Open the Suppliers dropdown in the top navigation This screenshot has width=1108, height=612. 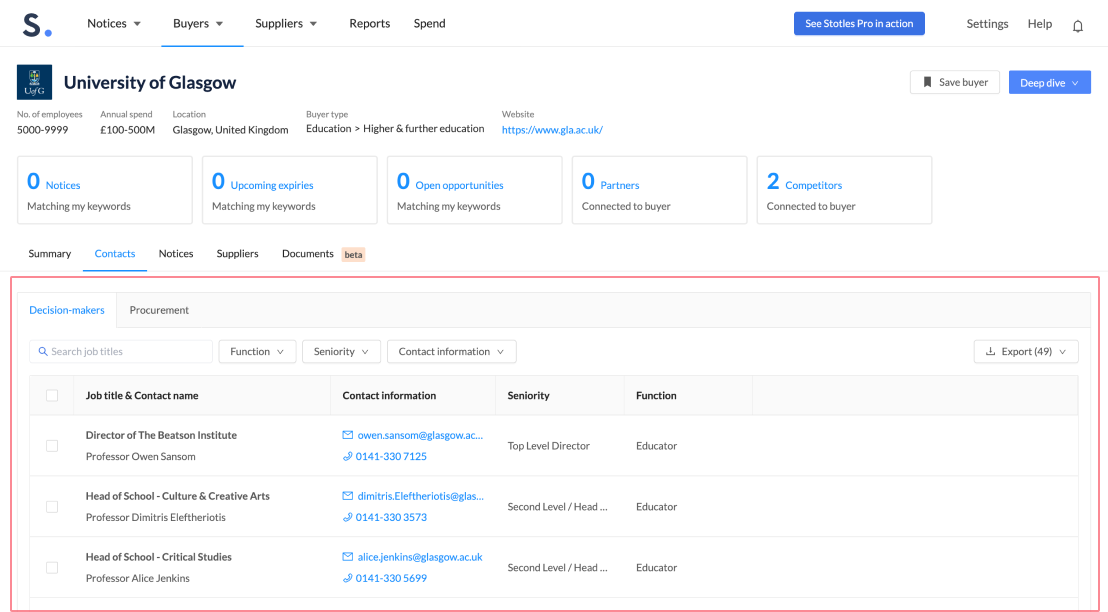click(286, 23)
